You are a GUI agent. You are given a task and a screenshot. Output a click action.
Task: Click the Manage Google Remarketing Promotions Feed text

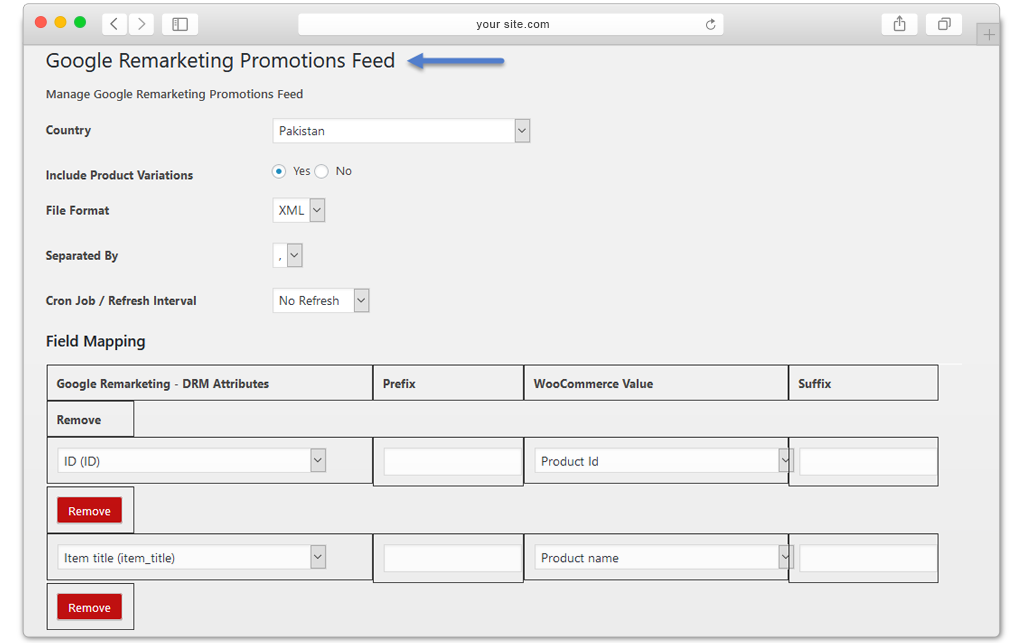pos(174,94)
